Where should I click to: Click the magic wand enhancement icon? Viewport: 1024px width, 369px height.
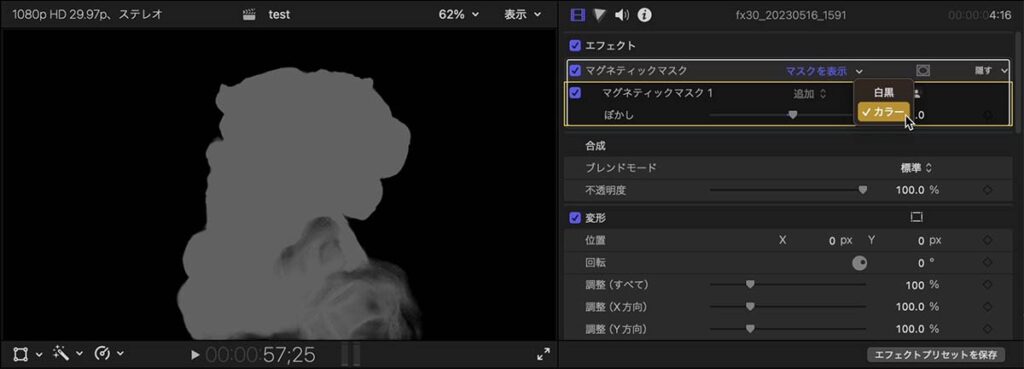coord(61,354)
